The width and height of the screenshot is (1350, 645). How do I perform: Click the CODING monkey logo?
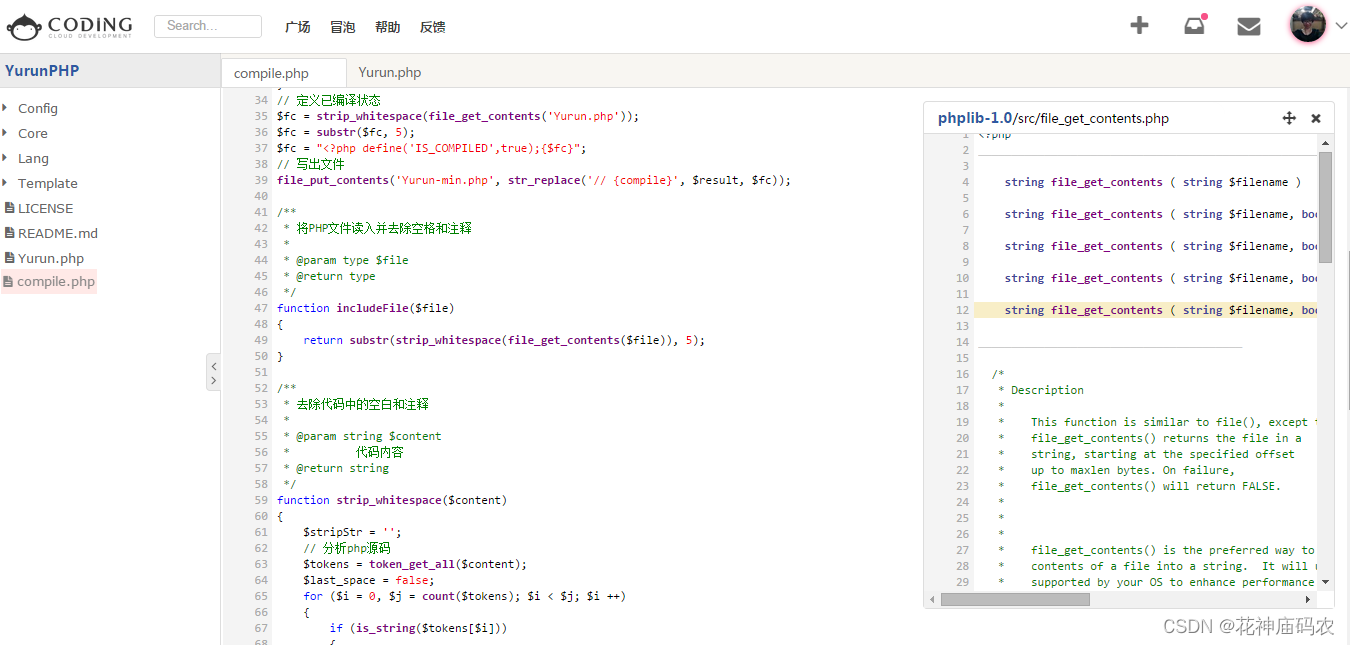click(x=24, y=27)
